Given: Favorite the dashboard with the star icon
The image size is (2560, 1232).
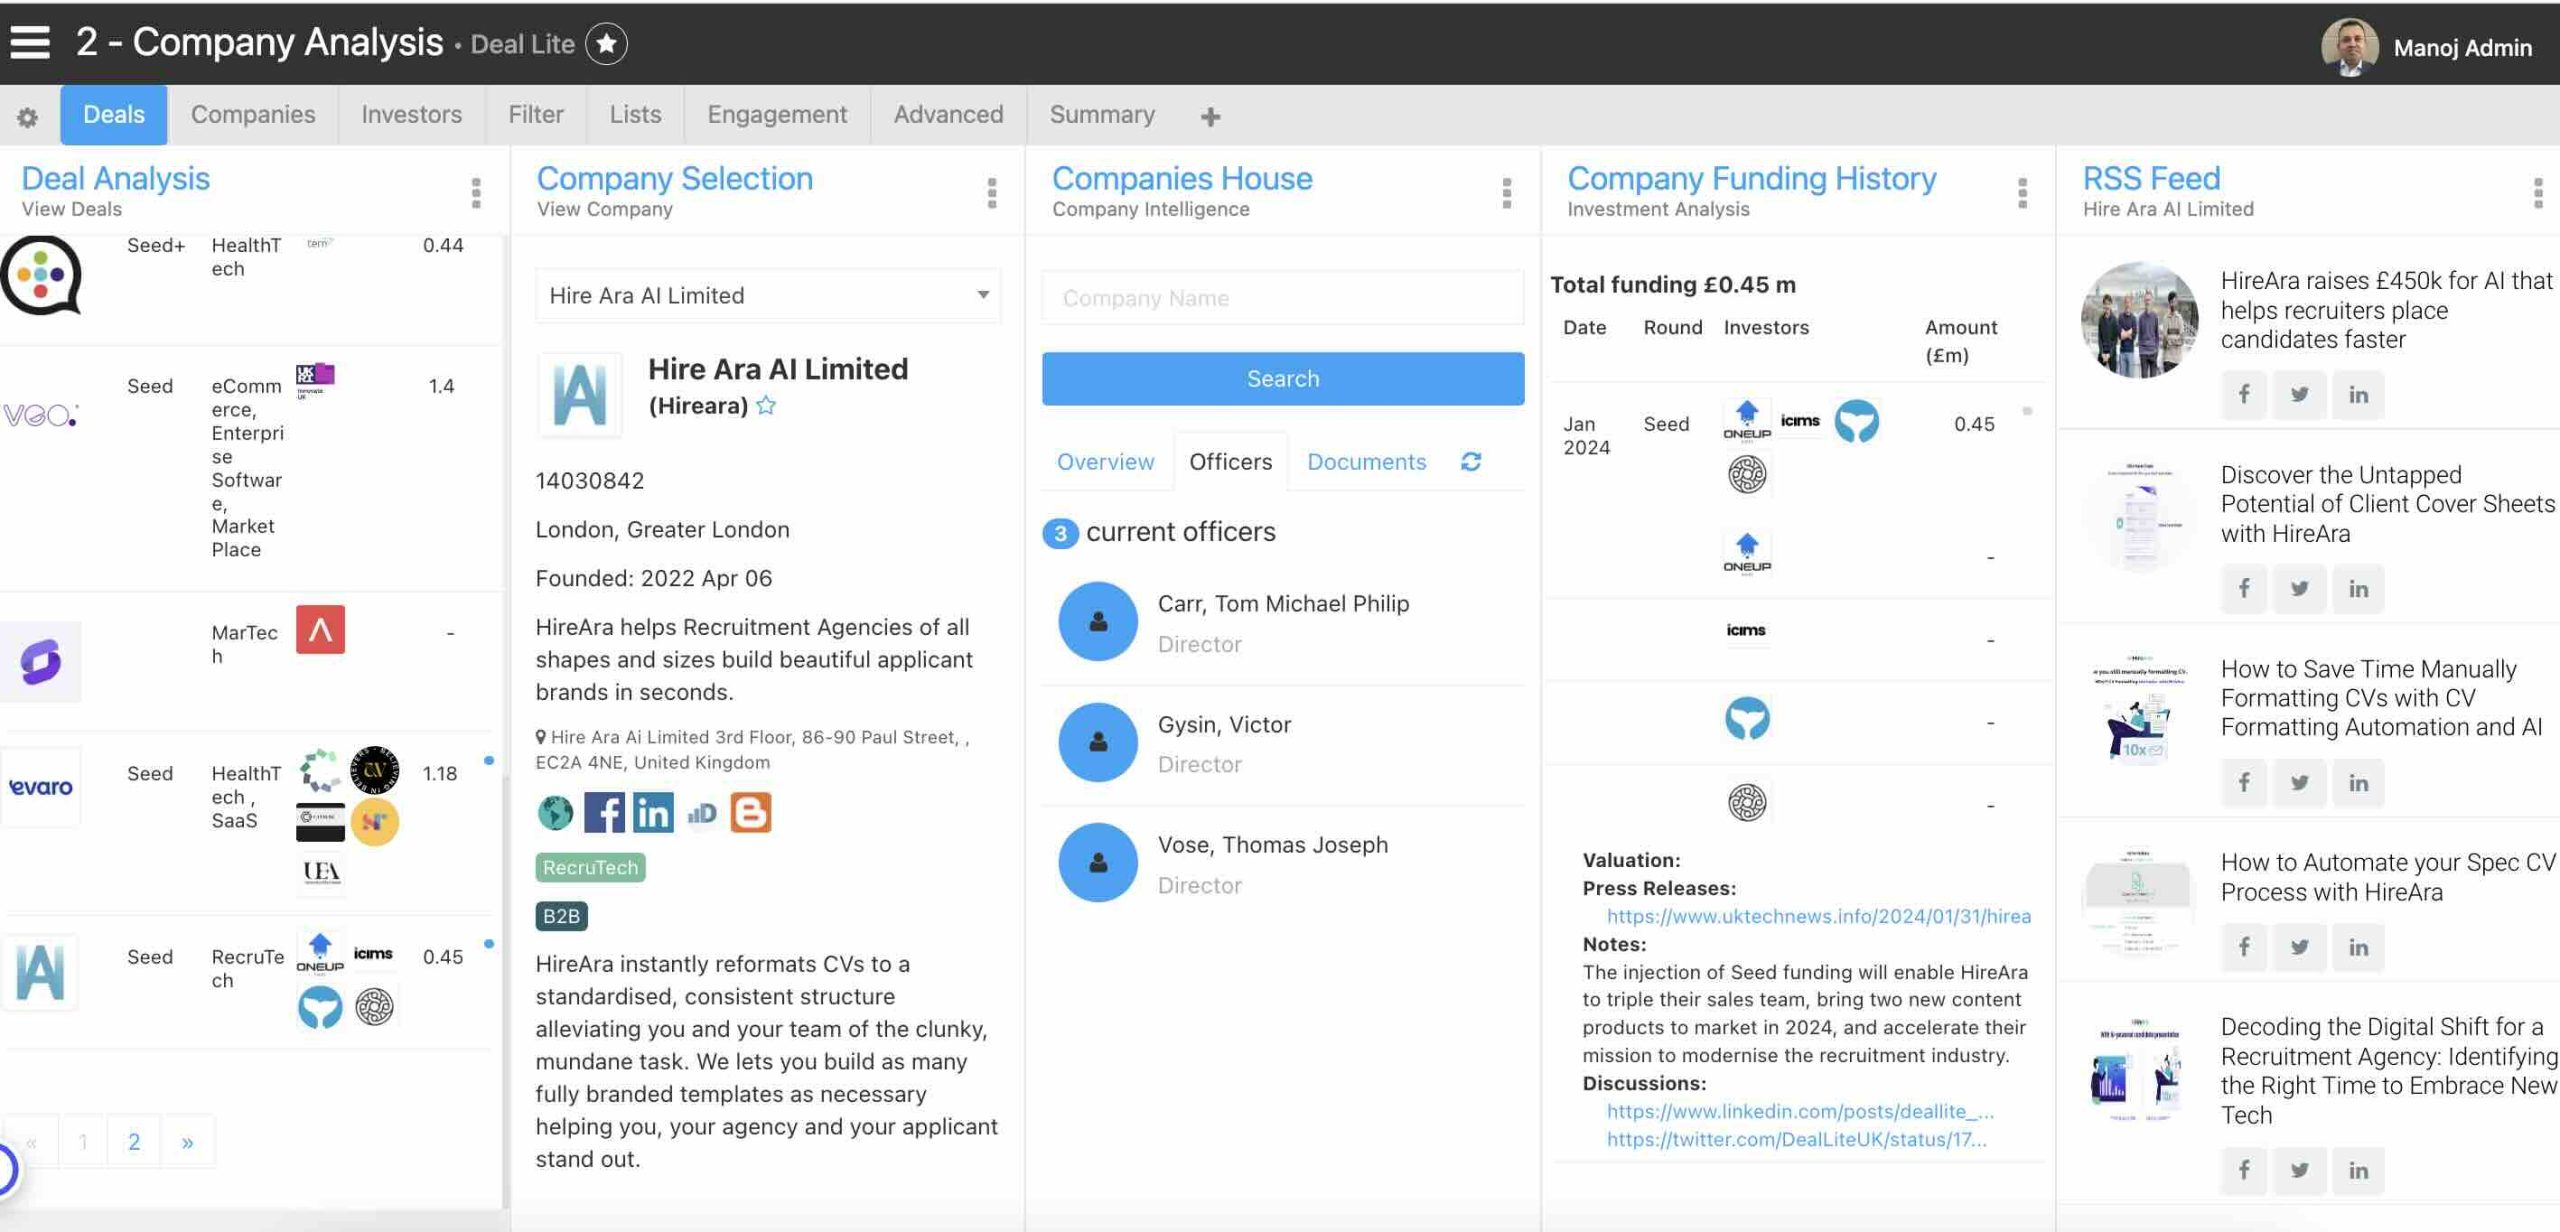Looking at the screenshot, I should tap(606, 44).
